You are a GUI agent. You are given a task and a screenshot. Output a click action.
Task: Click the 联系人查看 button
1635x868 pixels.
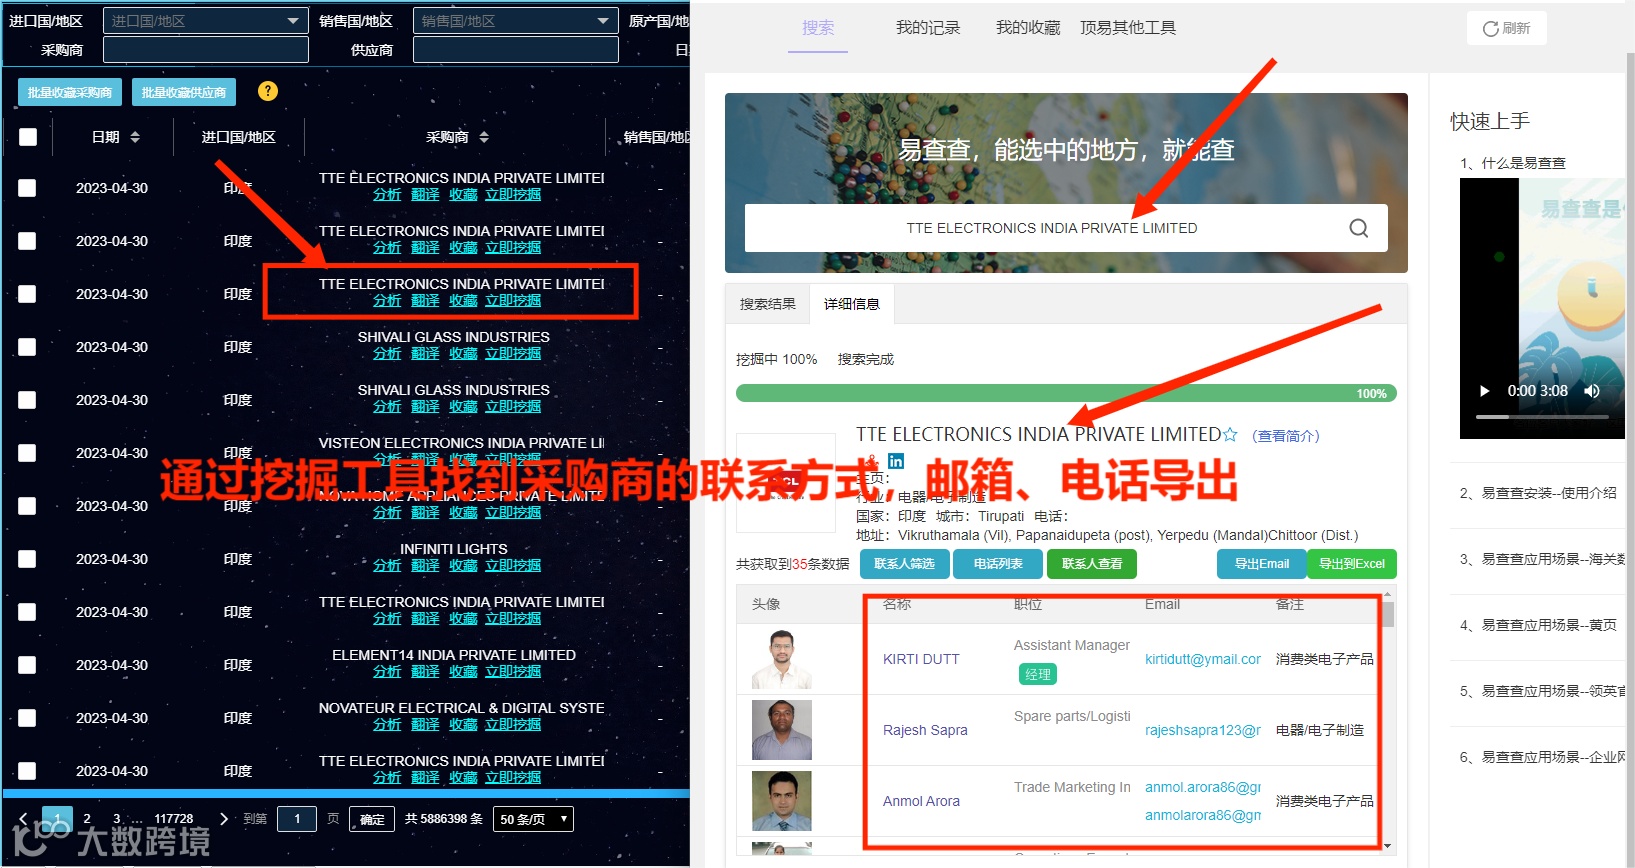click(1092, 564)
